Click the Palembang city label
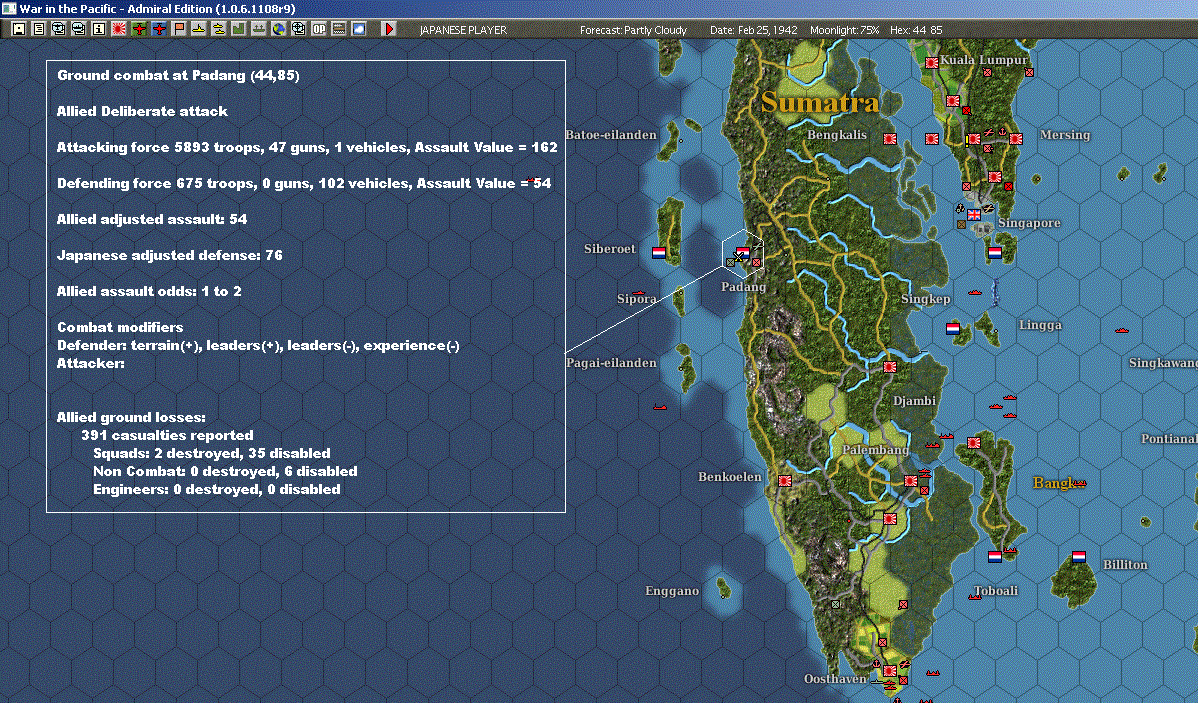Image resolution: width=1198 pixels, height=703 pixels. (876, 449)
